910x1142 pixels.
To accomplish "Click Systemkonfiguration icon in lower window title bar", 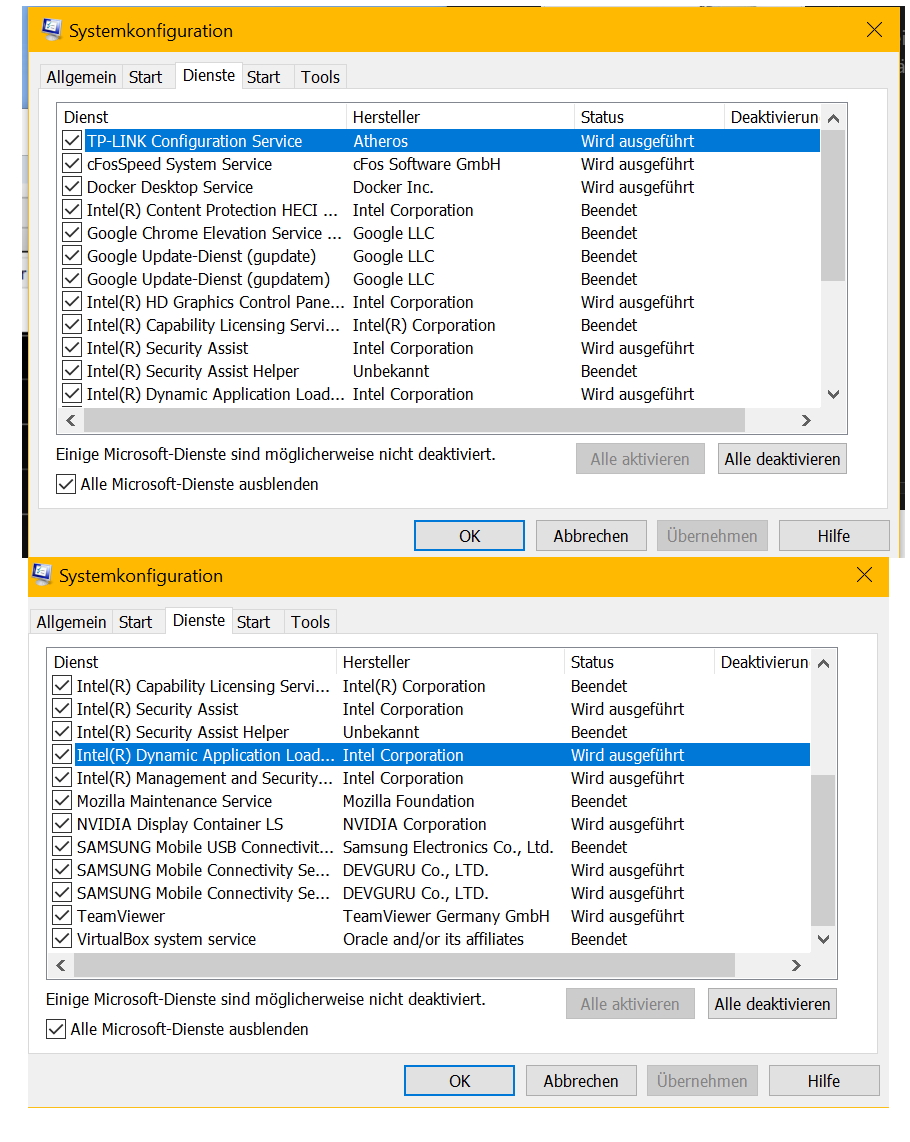I will pyautogui.click(x=42, y=575).
